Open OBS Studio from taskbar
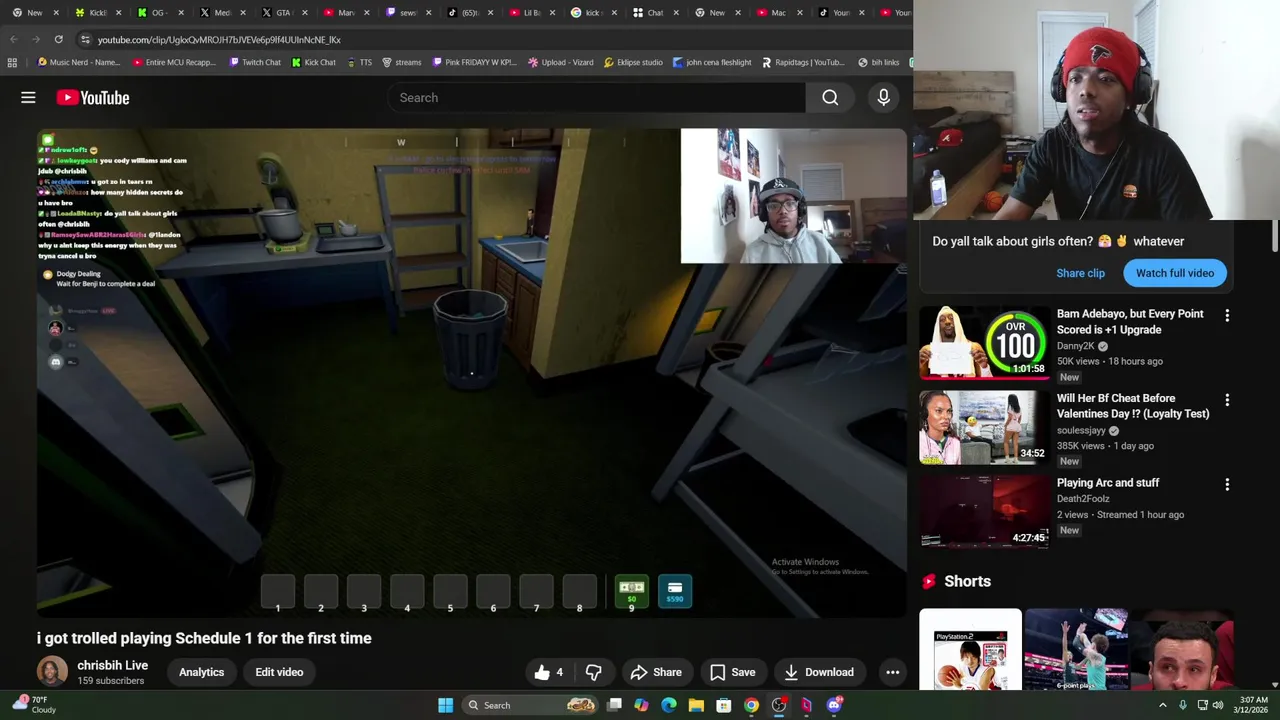 (x=779, y=705)
